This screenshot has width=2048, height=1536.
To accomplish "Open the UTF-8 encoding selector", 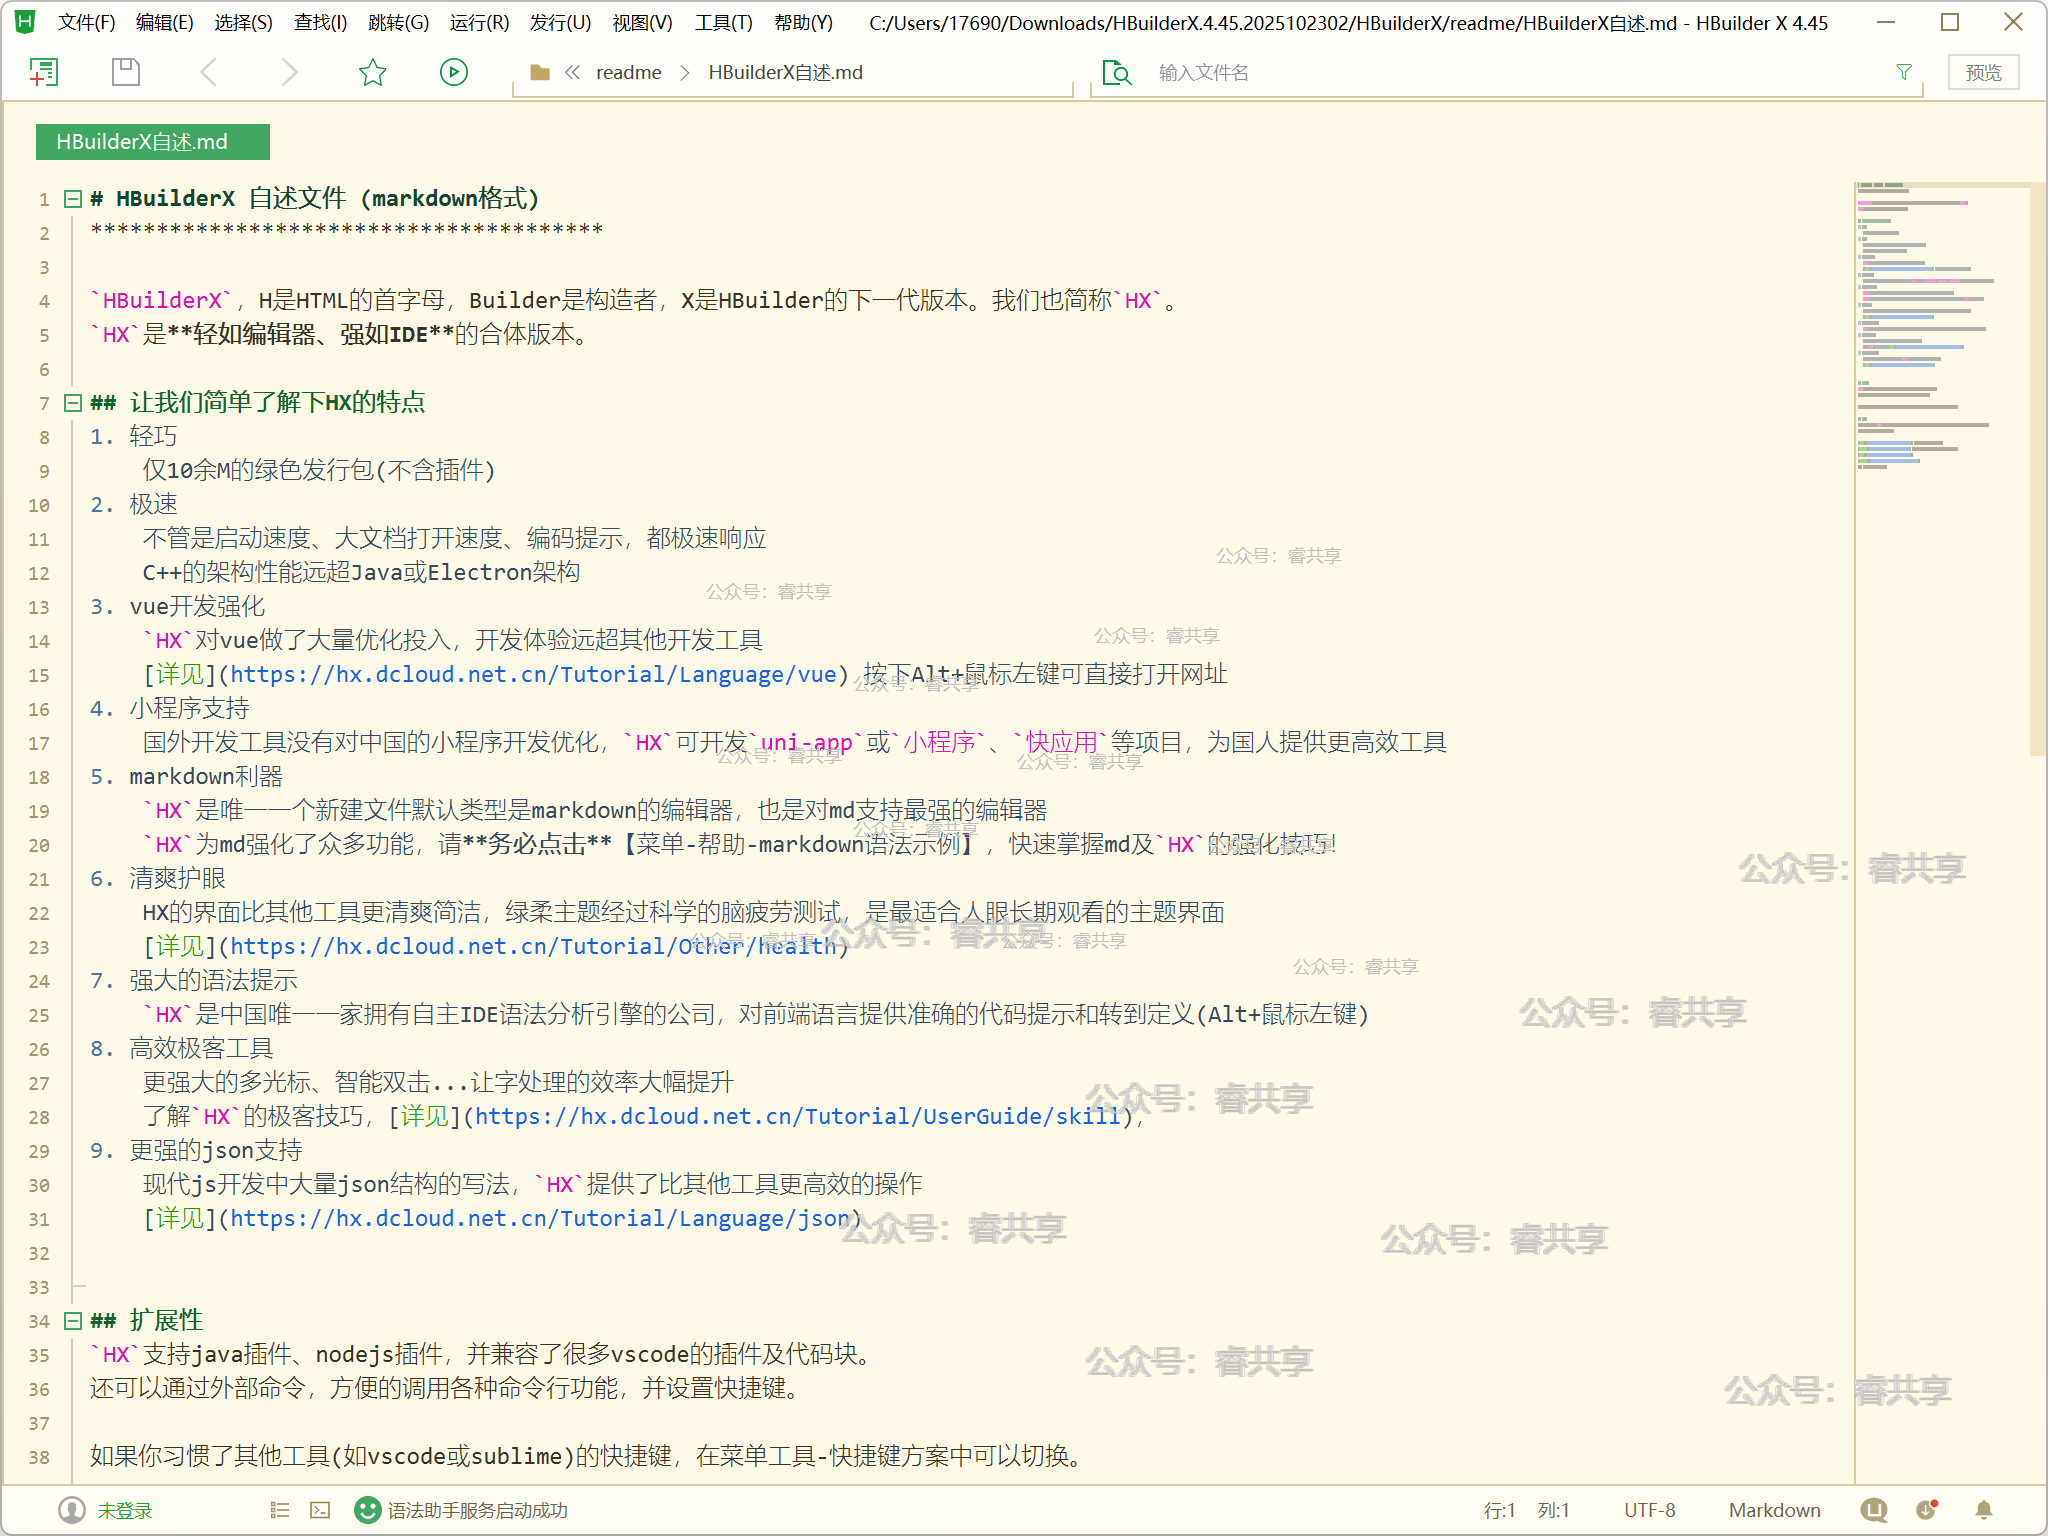I will 1649,1510.
